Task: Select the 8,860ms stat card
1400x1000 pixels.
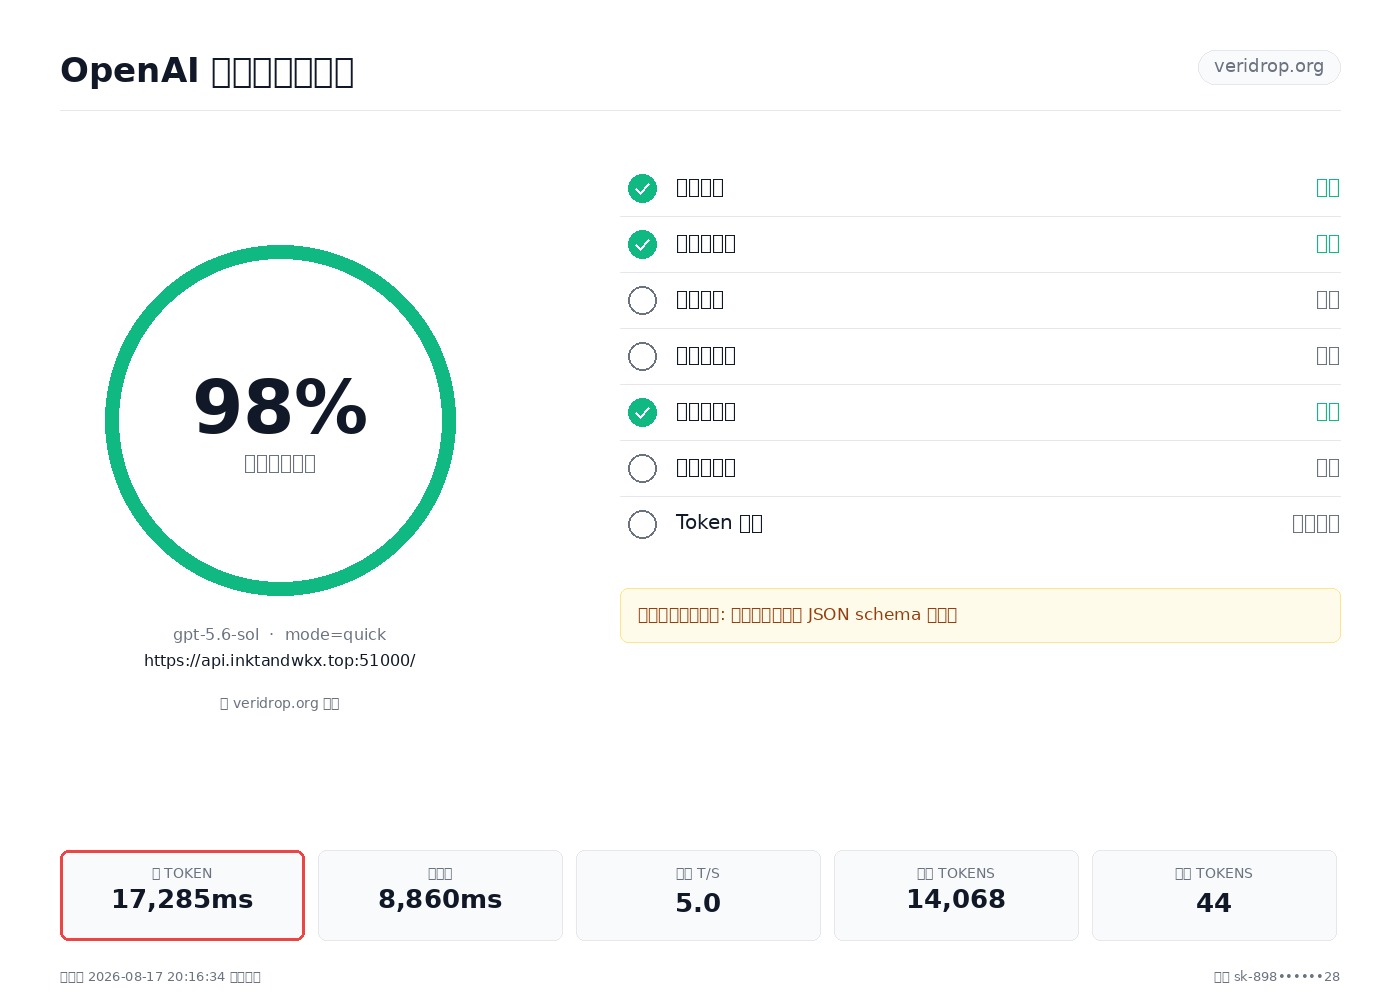Action: (x=440, y=895)
